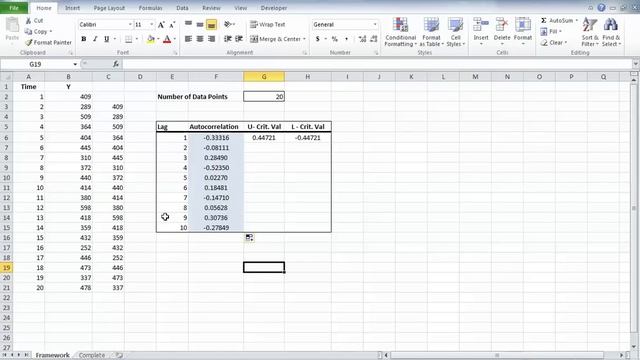Open Font dialog launcher

(175, 53)
